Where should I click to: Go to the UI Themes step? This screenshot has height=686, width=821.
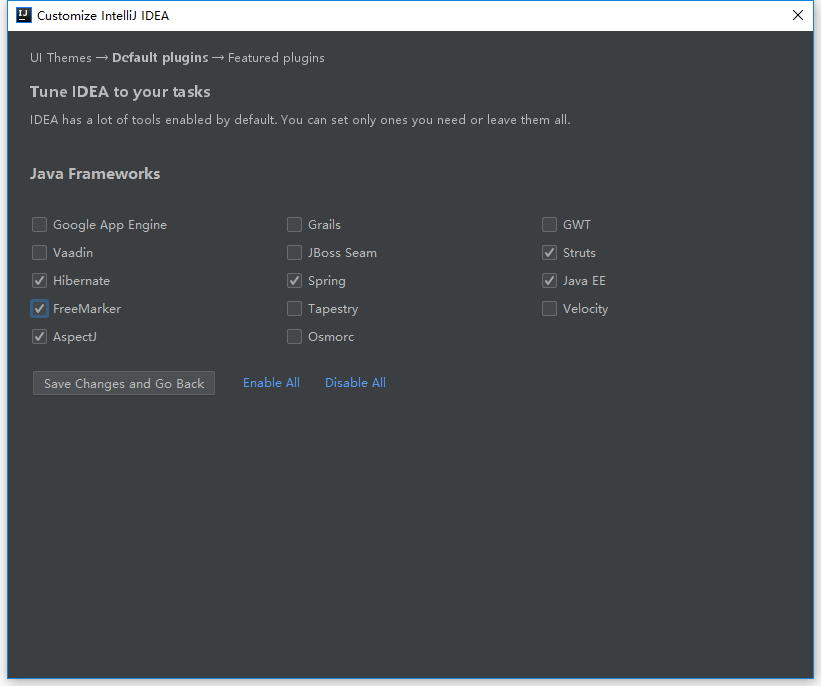[x=61, y=58]
